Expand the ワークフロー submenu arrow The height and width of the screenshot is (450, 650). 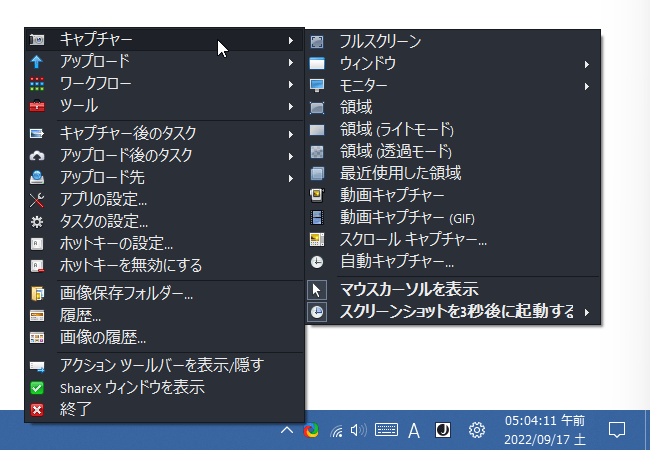click(291, 85)
